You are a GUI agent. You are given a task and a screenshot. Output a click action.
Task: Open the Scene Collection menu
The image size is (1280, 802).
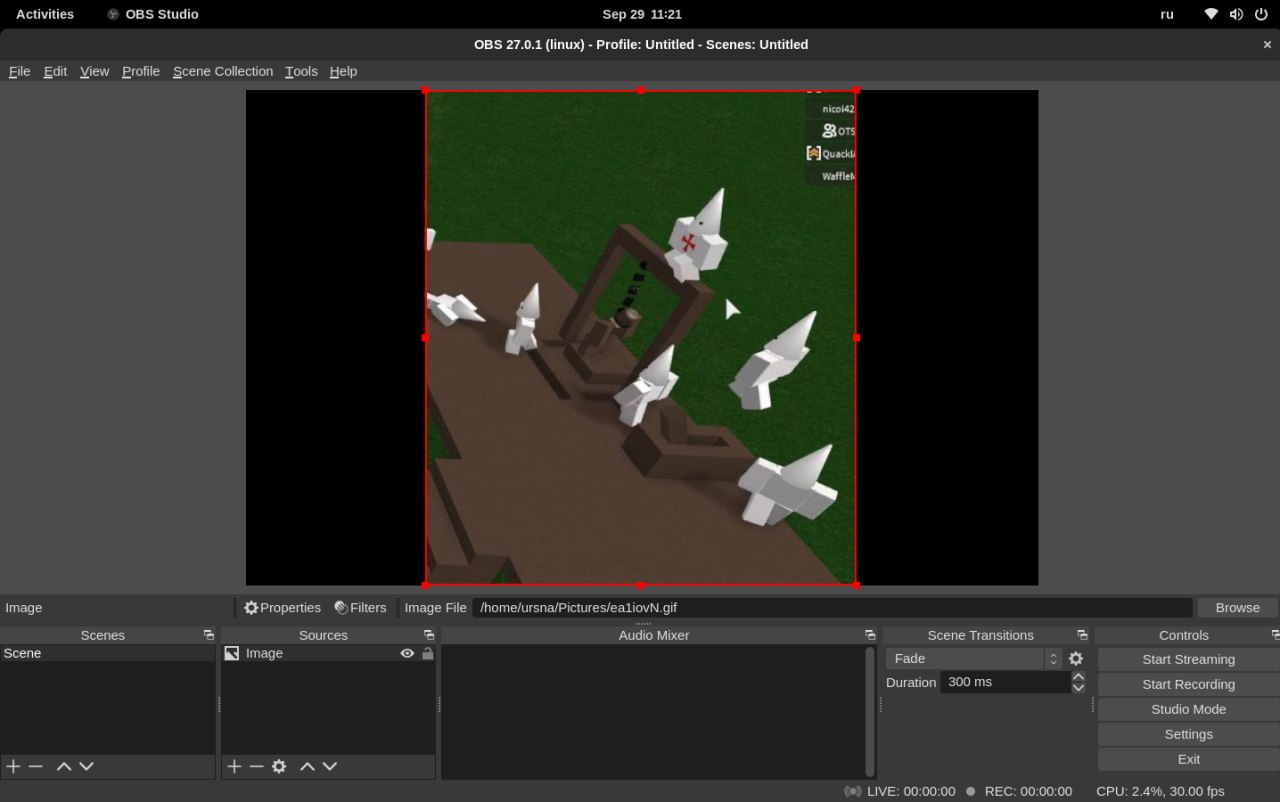point(223,71)
